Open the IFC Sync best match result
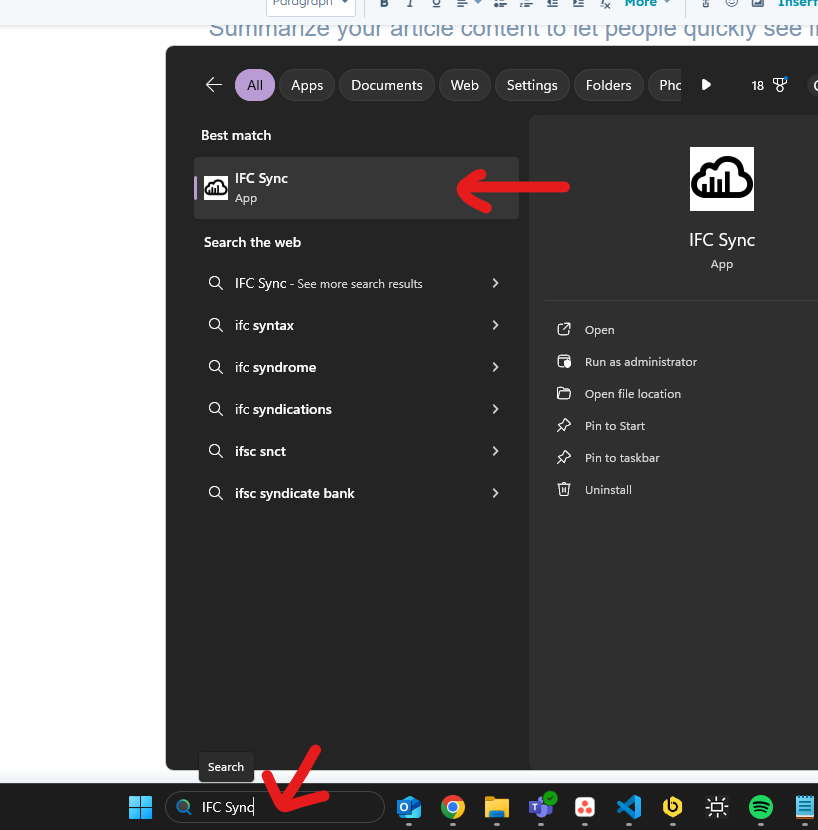Screen dimensions: 818x830 pos(356,188)
